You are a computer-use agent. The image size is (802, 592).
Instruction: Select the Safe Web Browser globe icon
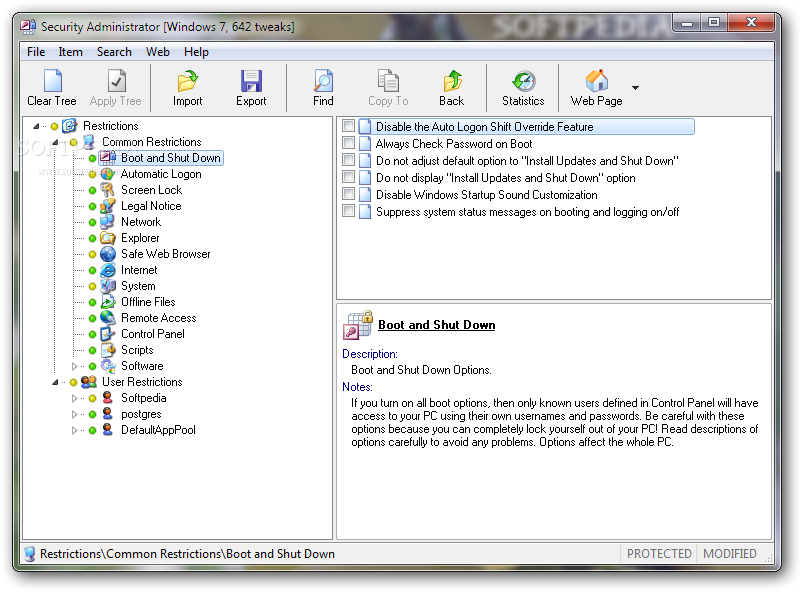(107, 254)
